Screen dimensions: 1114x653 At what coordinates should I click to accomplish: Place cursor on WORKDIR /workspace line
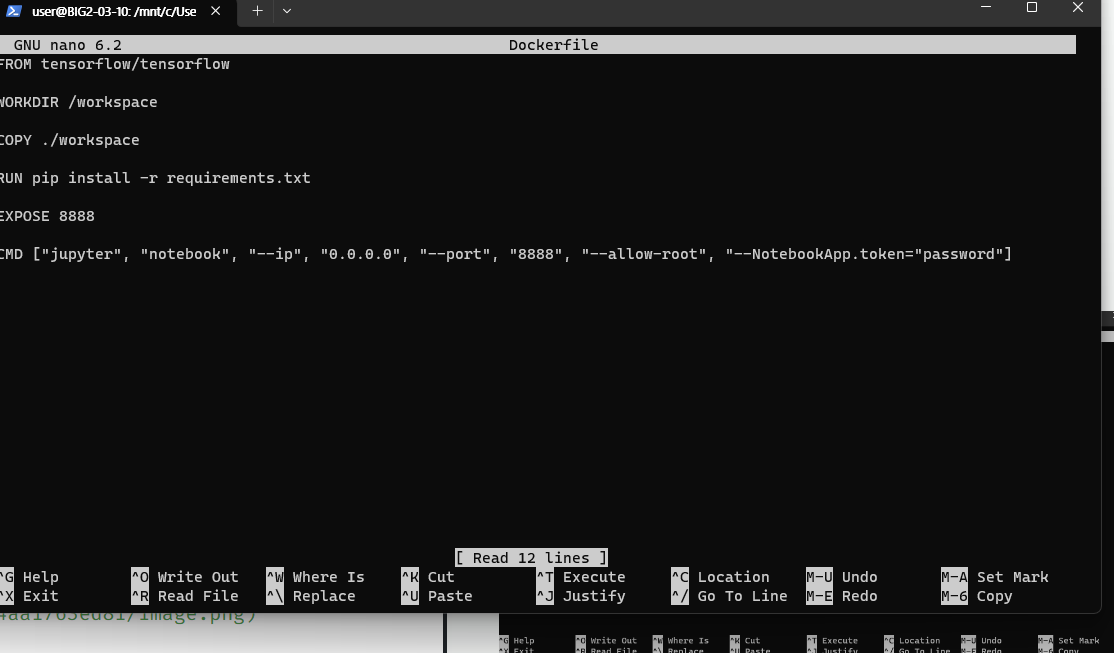(78, 102)
